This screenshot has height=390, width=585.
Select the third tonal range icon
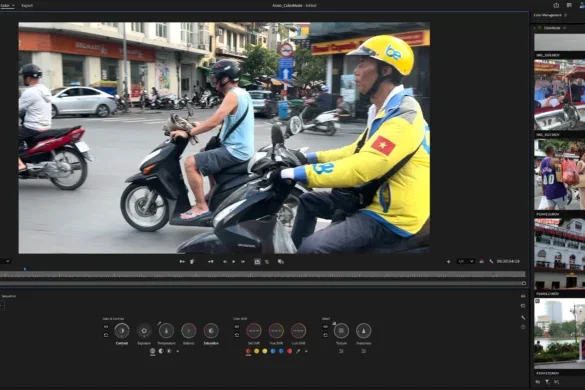[x=169, y=351]
